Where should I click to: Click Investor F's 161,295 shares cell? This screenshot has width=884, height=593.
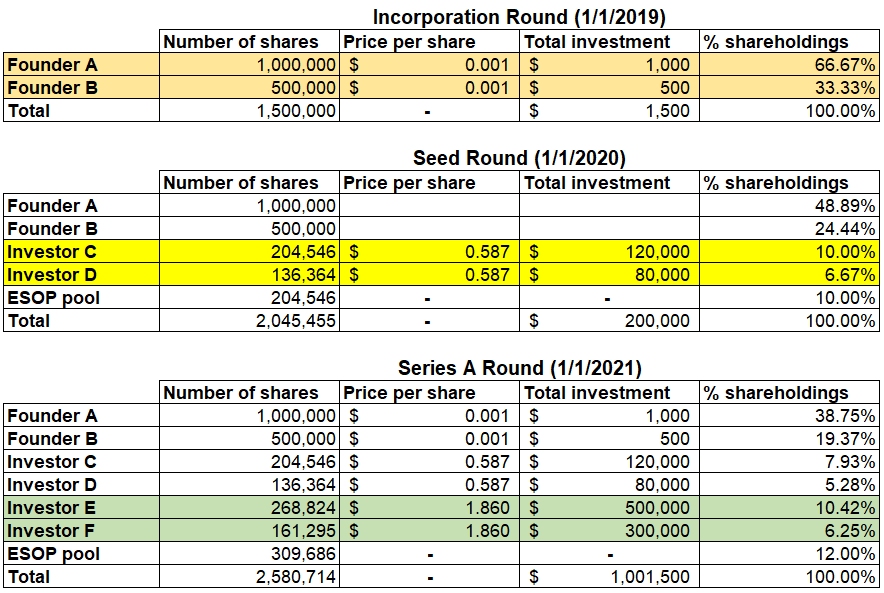249,531
